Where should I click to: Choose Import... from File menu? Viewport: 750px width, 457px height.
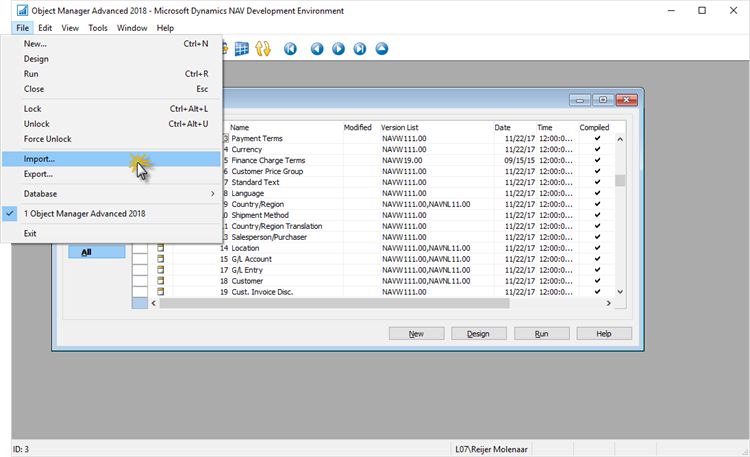[x=111, y=159]
